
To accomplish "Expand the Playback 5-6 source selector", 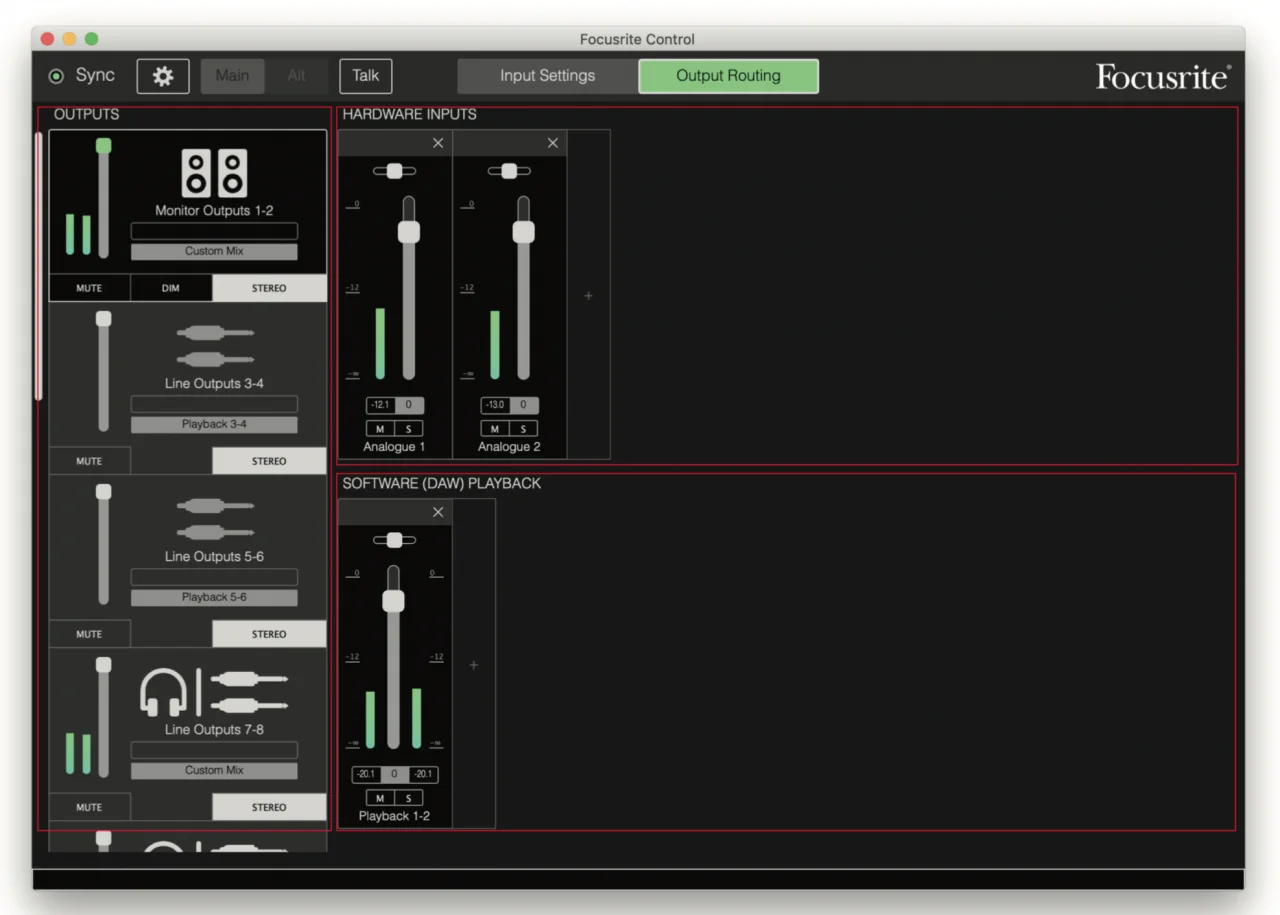I will pyautogui.click(x=214, y=597).
